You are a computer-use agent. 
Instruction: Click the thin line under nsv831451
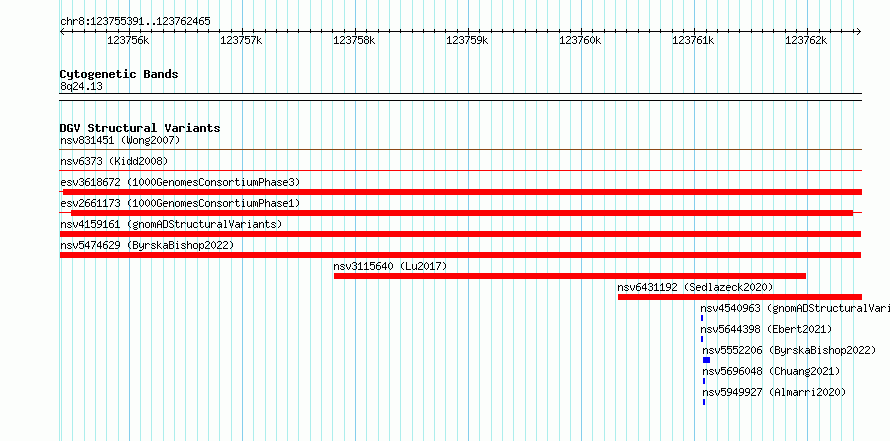coord(460,149)
